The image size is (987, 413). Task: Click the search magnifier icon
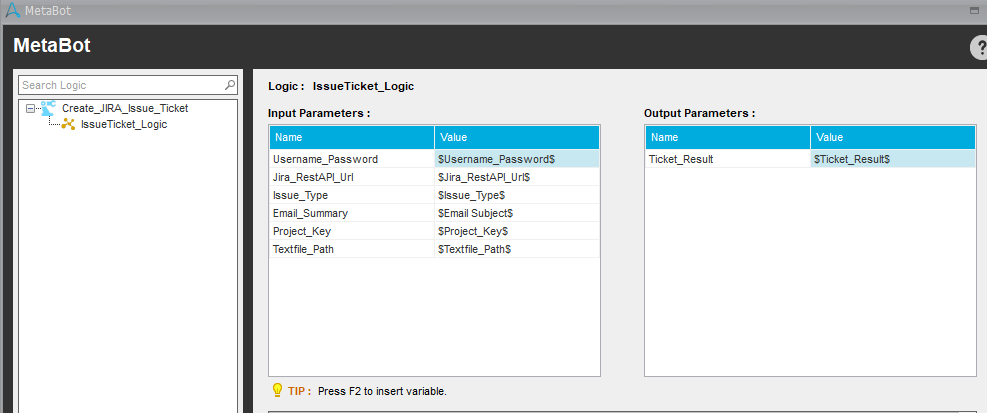click(x=230, y=85)
